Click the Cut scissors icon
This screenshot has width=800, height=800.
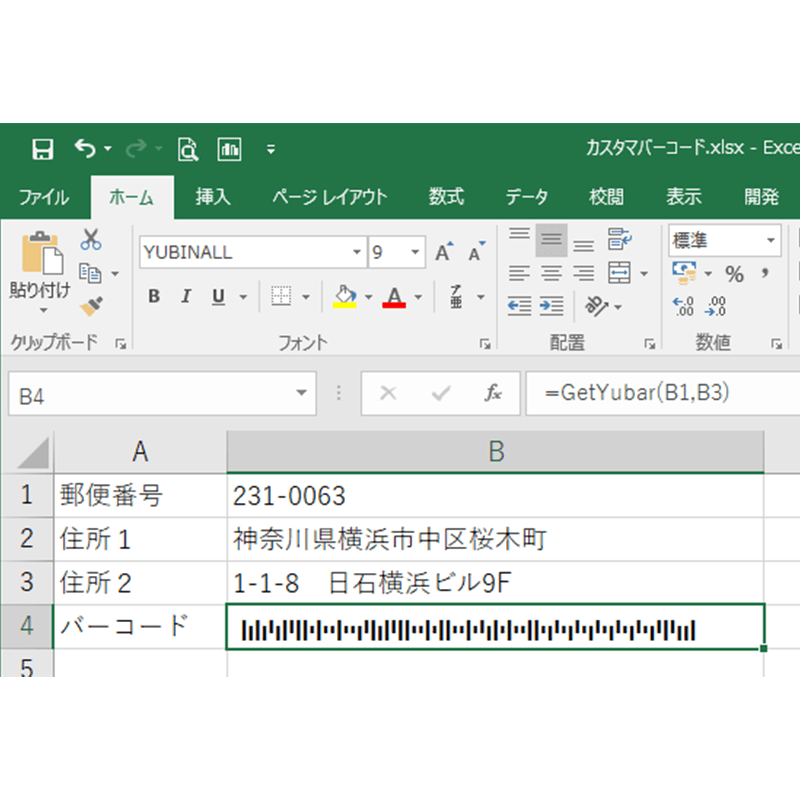(91, 240)
